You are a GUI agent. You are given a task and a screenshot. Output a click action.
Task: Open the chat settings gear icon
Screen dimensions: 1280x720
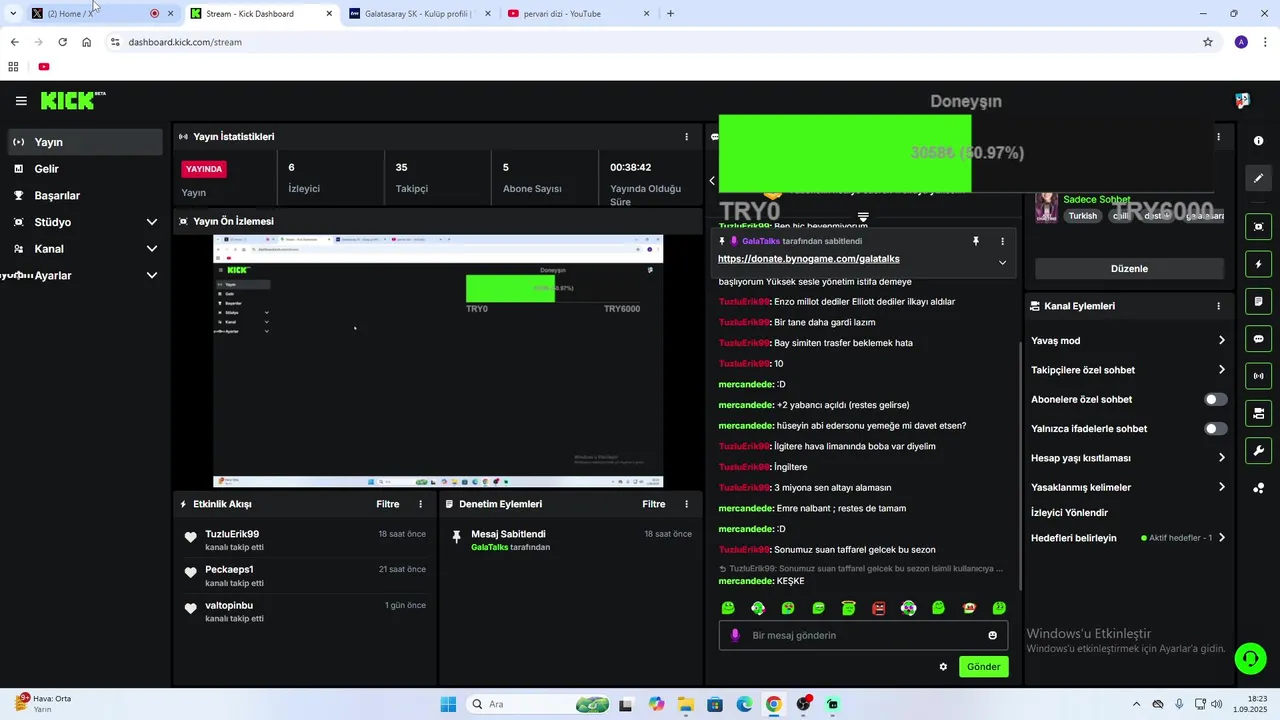943,667
